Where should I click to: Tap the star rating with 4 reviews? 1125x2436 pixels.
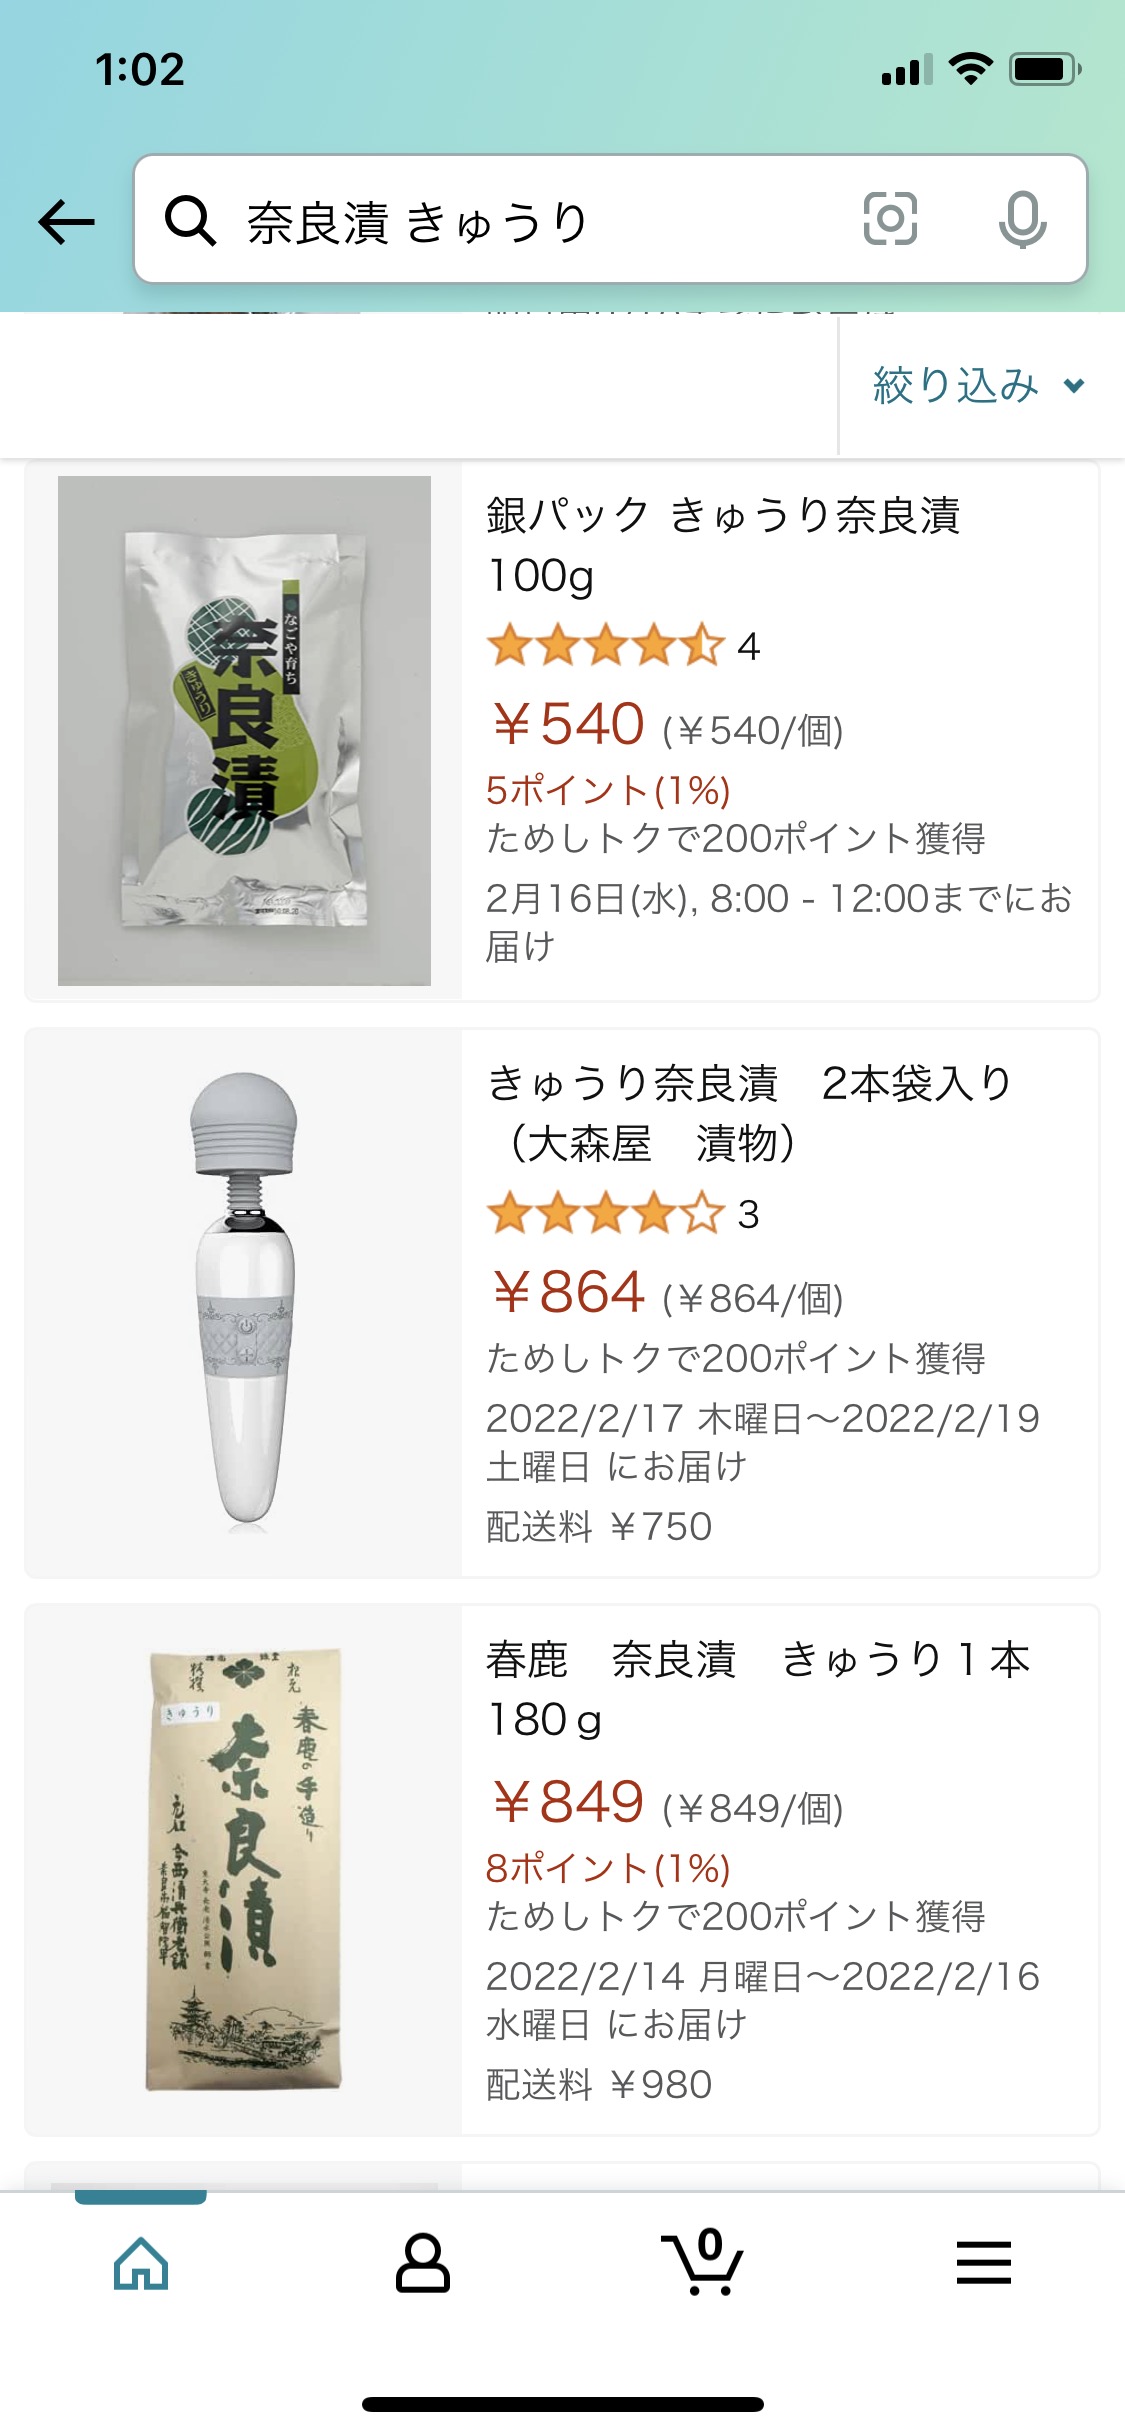pyautogui.click(x=622, y=646)
